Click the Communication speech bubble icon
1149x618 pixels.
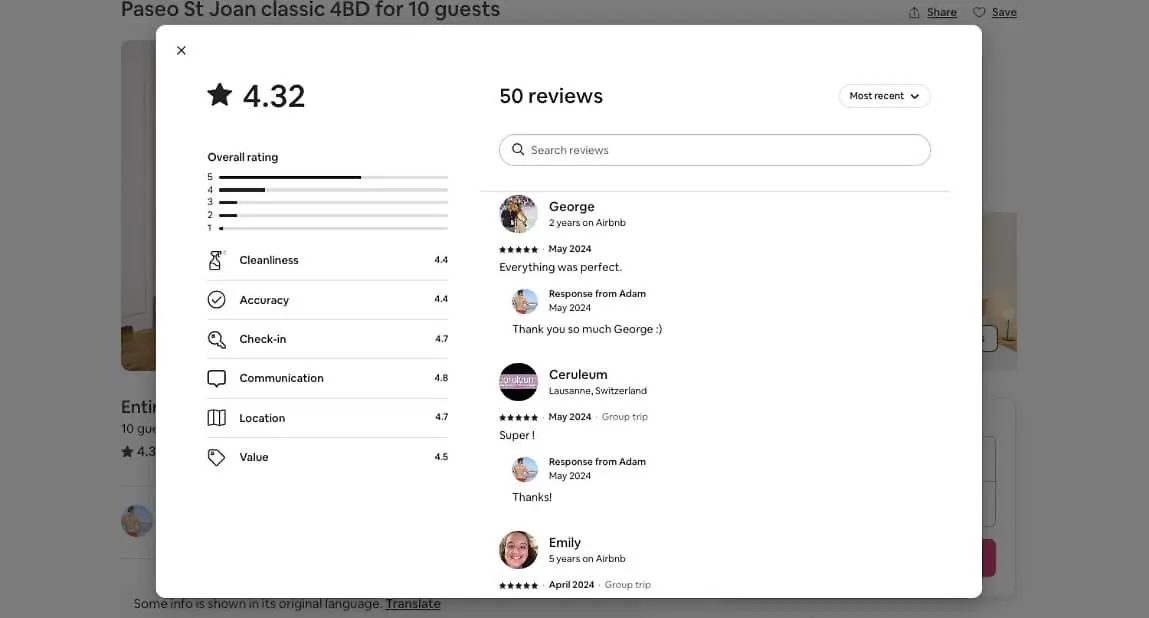point(216,378)
